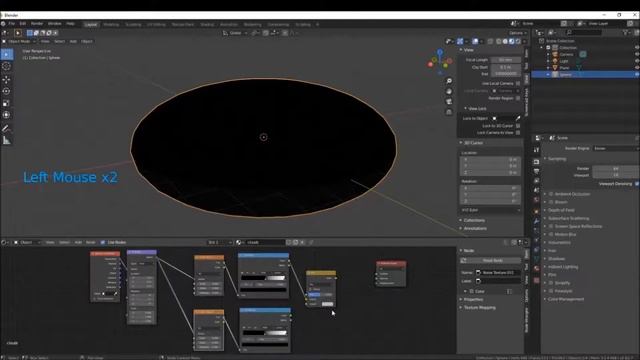Switch to the Shading workspace tab
This screenshot has width=640, height=360.
[x=207, y=24]
